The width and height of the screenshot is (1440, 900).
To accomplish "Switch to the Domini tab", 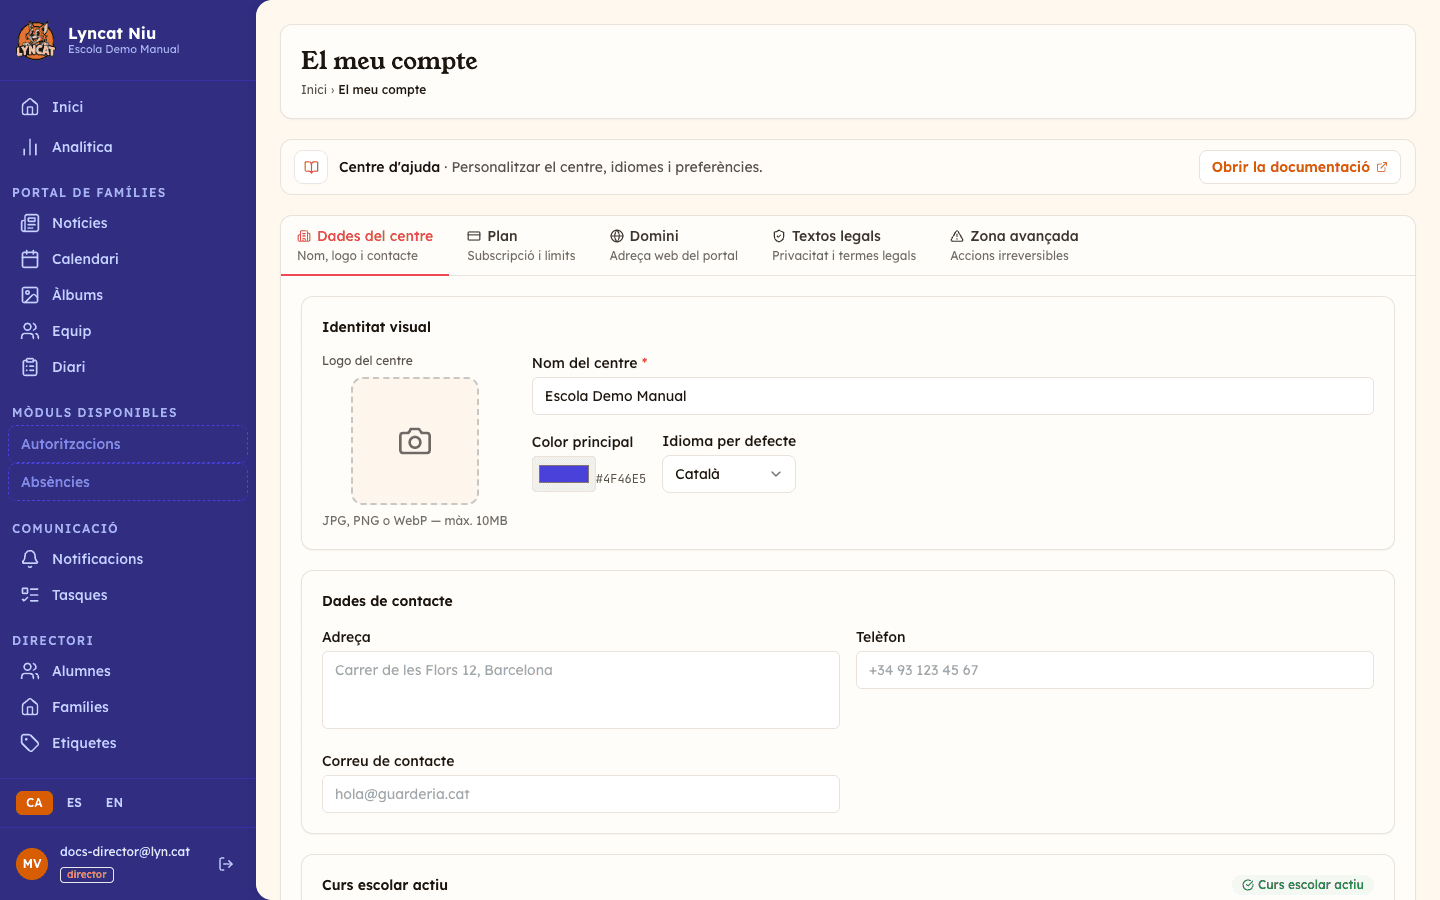I will [x=674, y=245].
